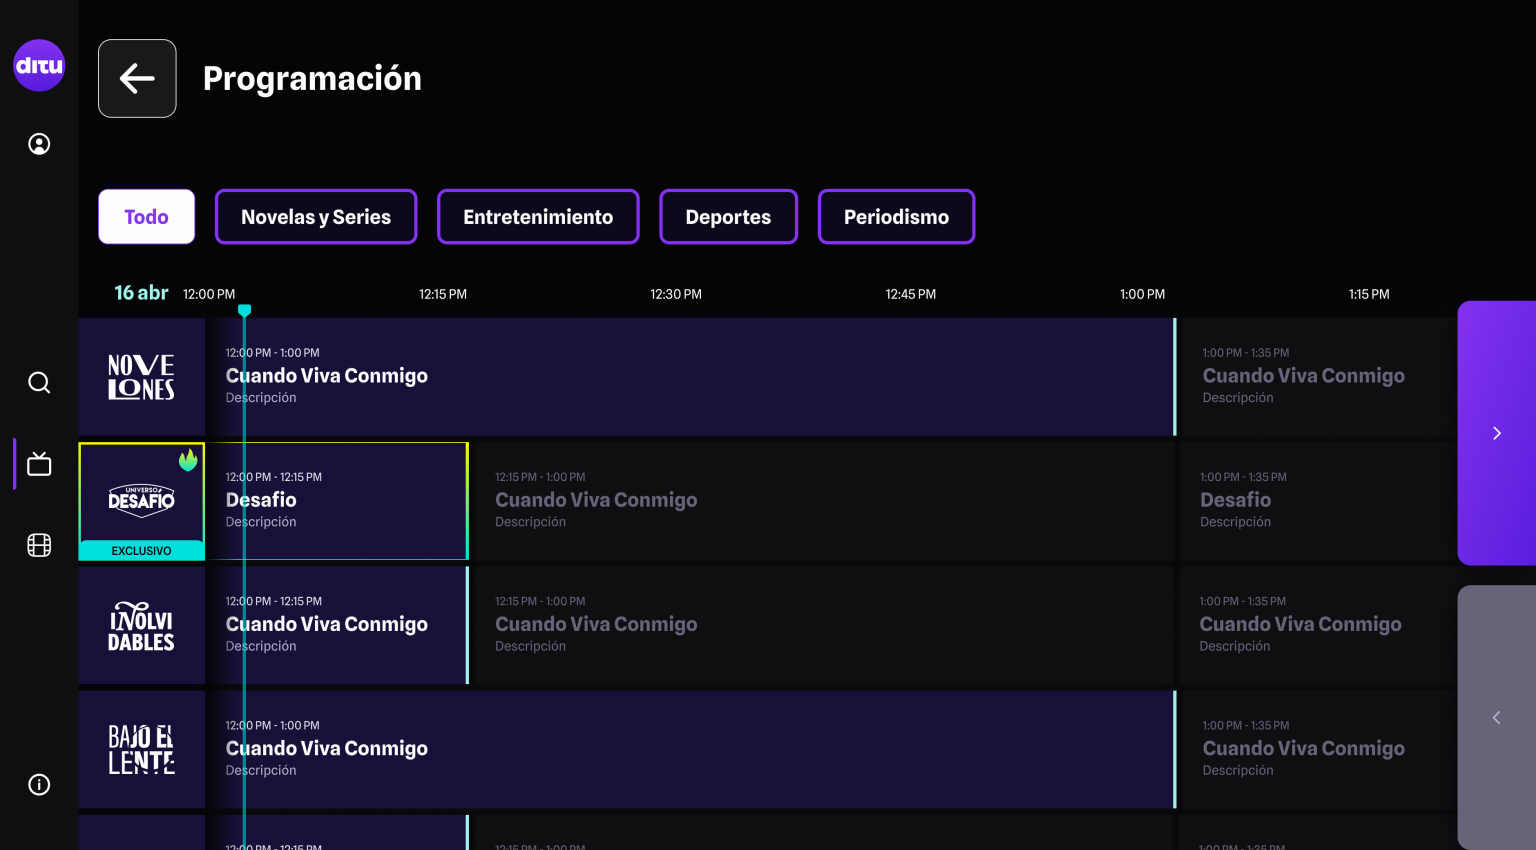Open the channels grid icon
The height and width of the screenshot is (850, 1536).
pos(38,544)
